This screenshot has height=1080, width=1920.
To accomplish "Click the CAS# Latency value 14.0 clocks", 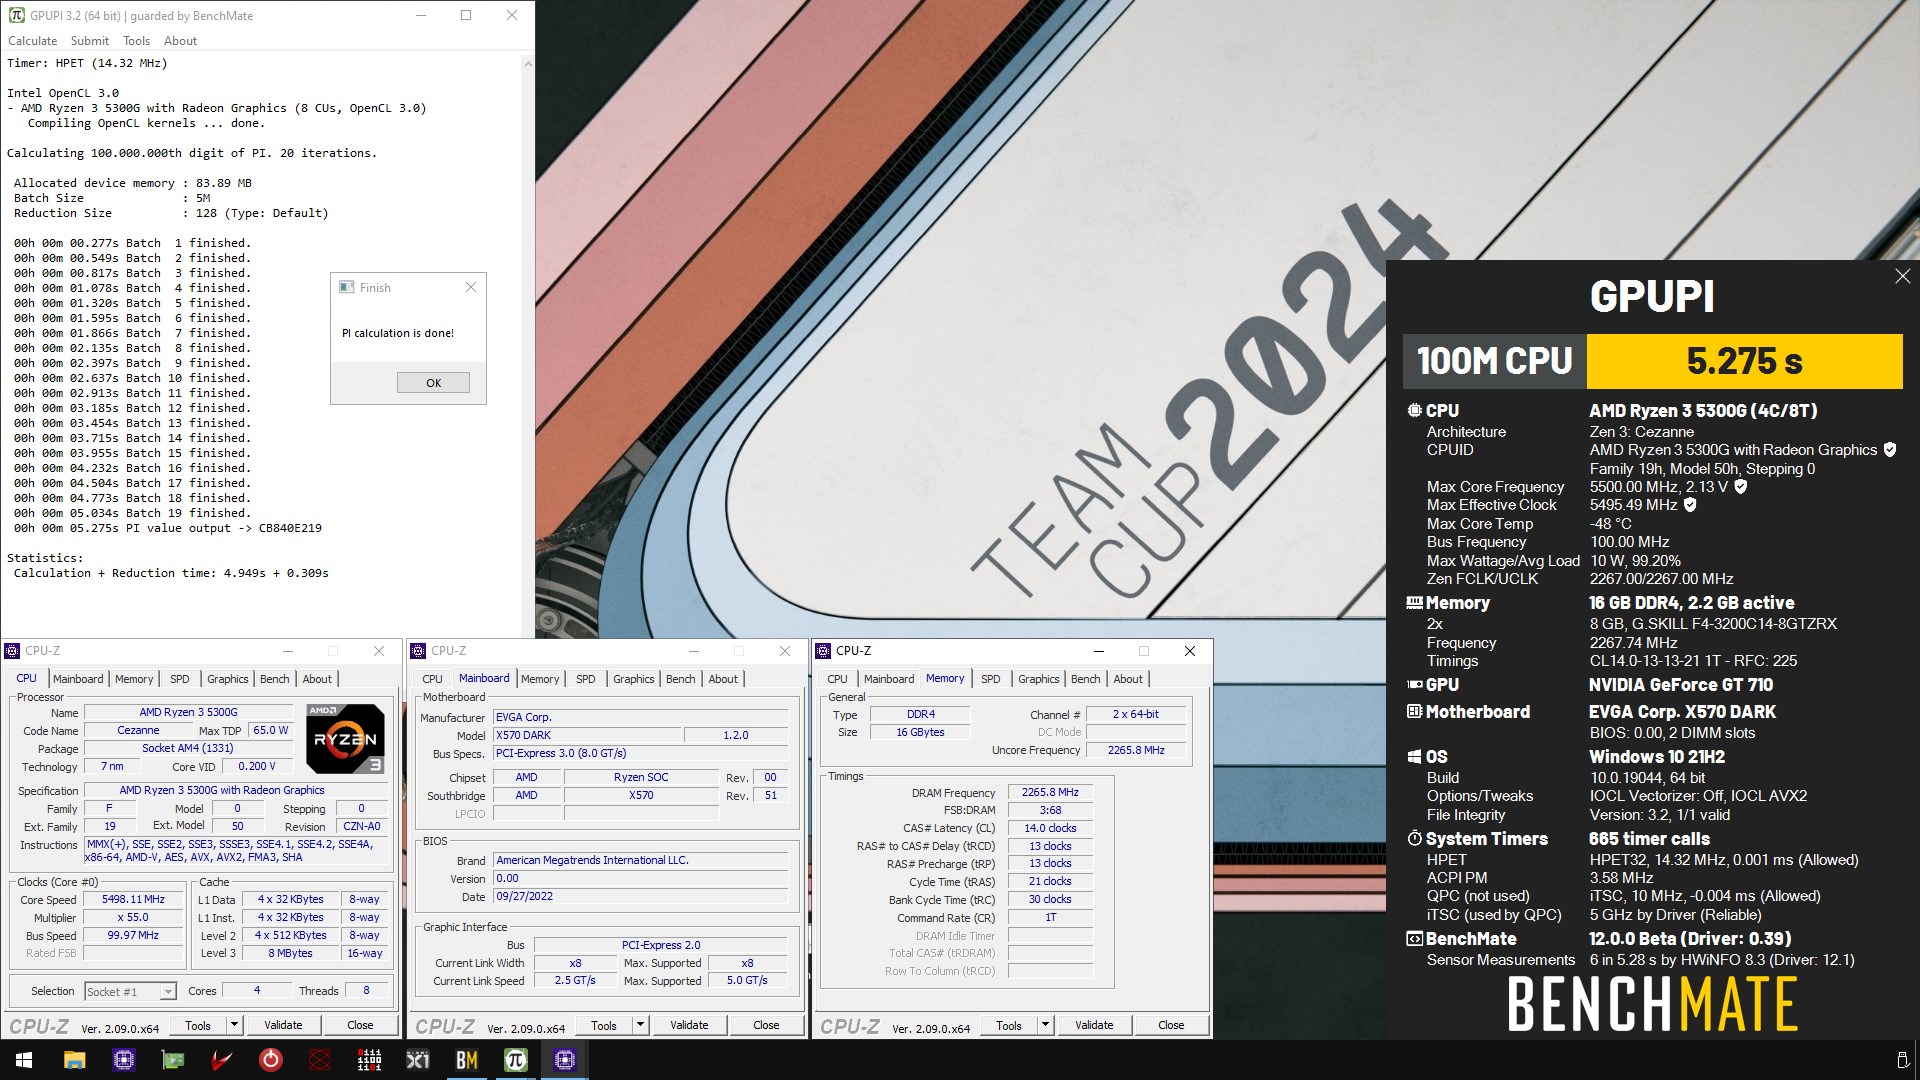I will tap(1050, 828).
